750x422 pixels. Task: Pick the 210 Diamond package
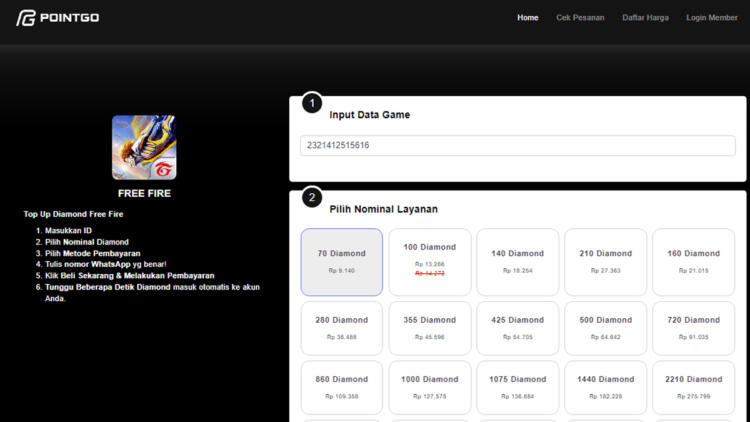click(605, 262)
